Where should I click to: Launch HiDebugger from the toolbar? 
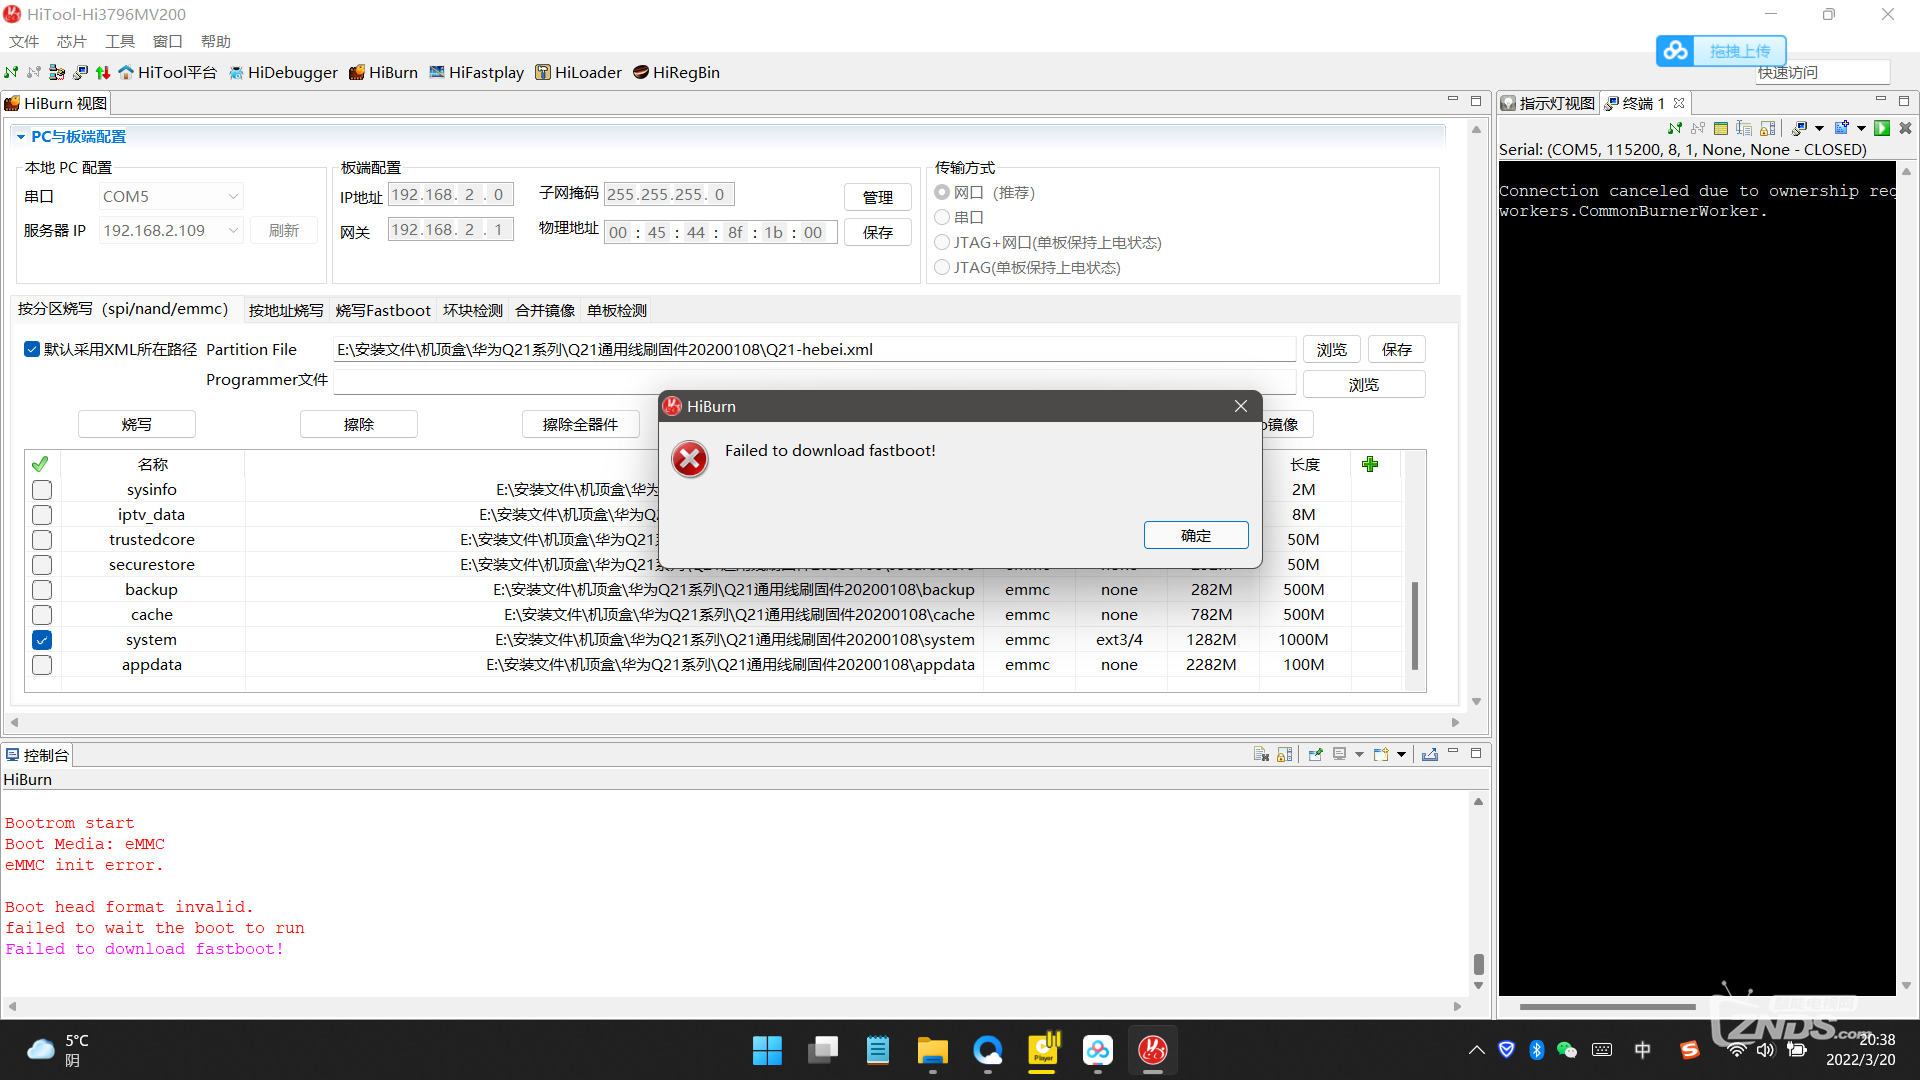(283, 72)
